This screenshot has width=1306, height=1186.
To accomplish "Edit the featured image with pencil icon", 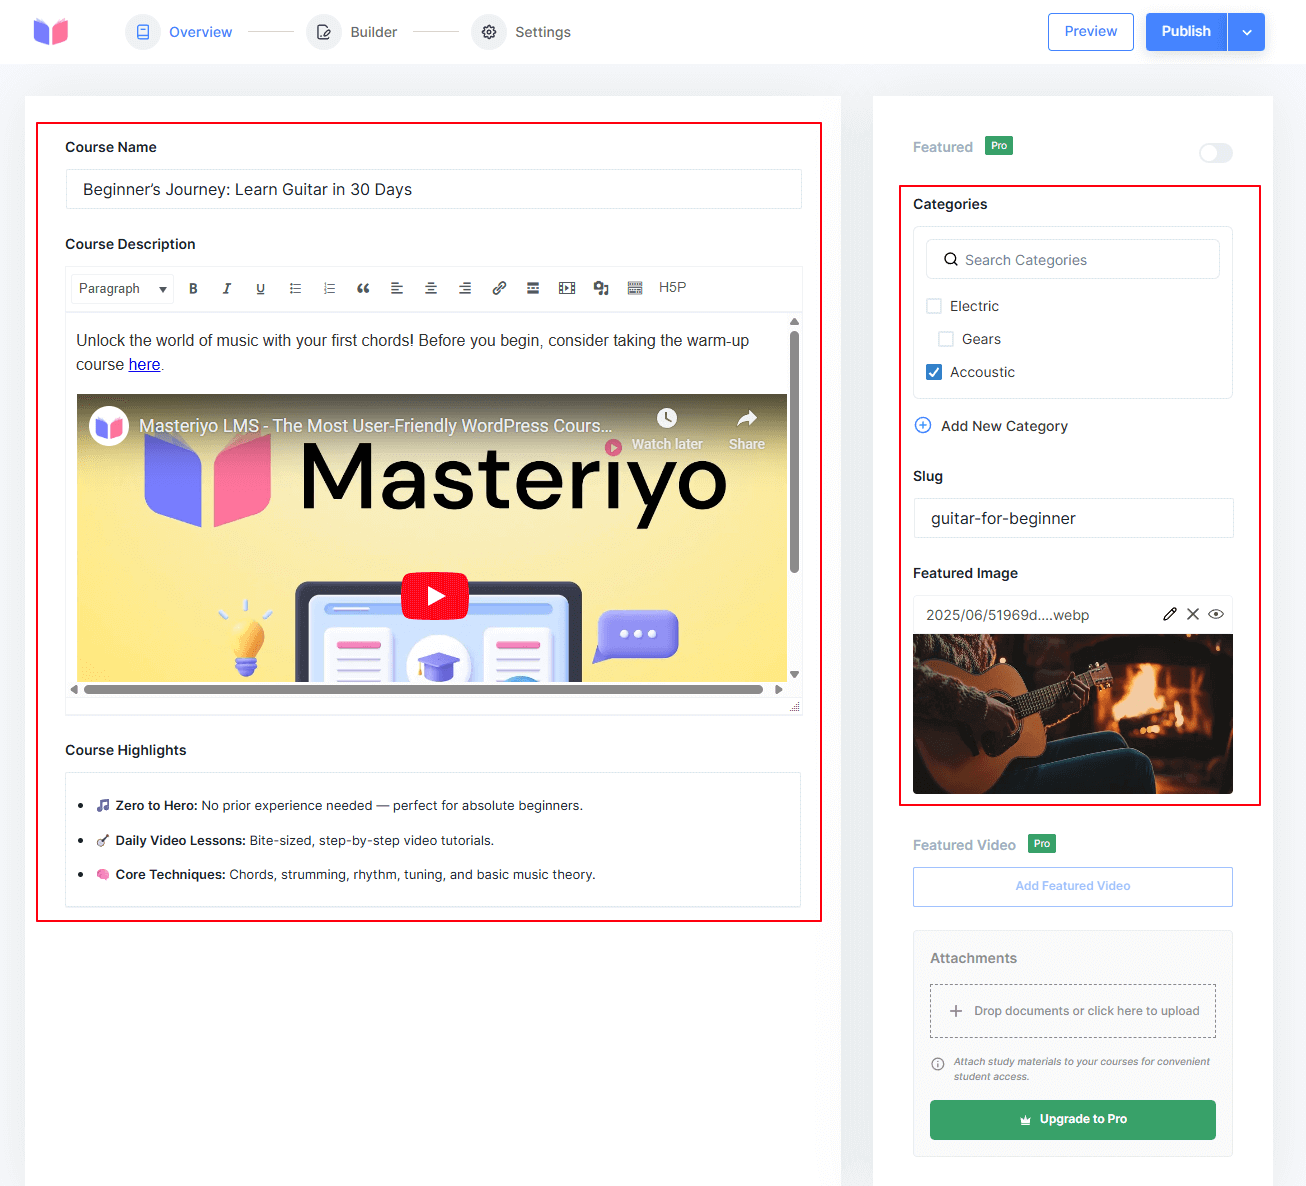I will pyautogui.click(x=1170, y=614).
